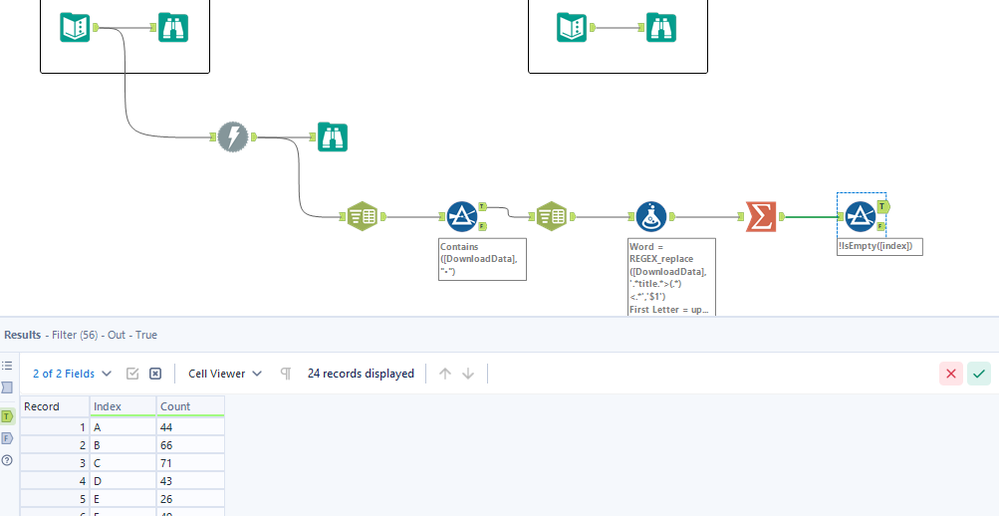Click Index cell containing C
Image resolution: width=999 pixels, height=516 pixels.
pos(123,462)
